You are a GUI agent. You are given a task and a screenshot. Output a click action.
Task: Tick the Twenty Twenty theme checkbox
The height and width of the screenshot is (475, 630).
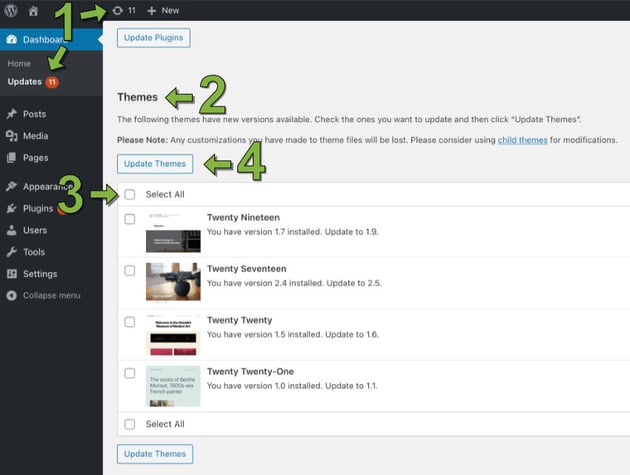tap(130, 322)
